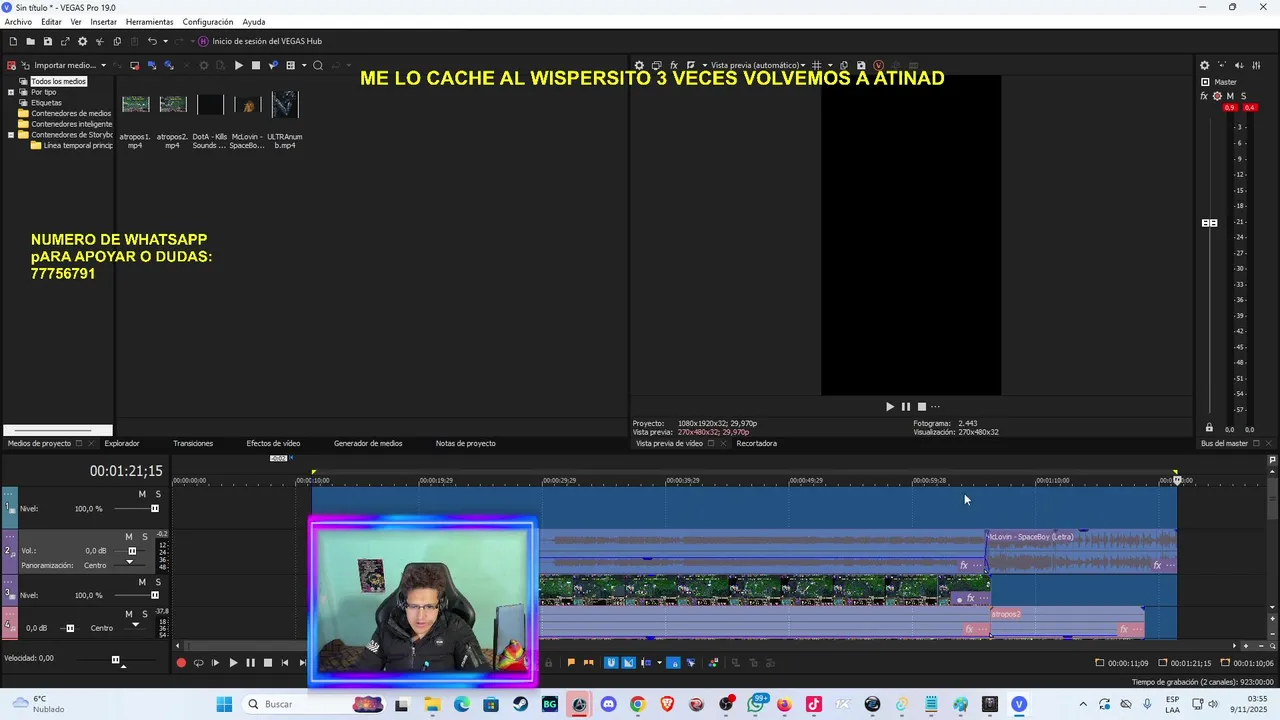This screenshot has width=1280, height=720.
Task: Click track 1 Nivel opacity slider handle
Action: (155, 508)
